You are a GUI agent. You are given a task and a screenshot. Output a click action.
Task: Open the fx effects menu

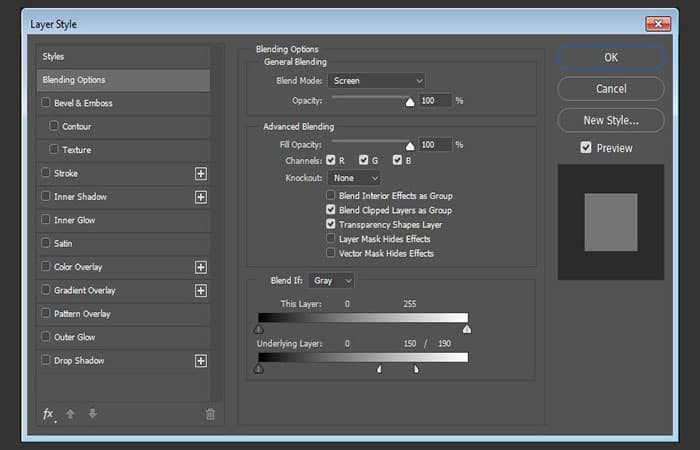point(49,414)
